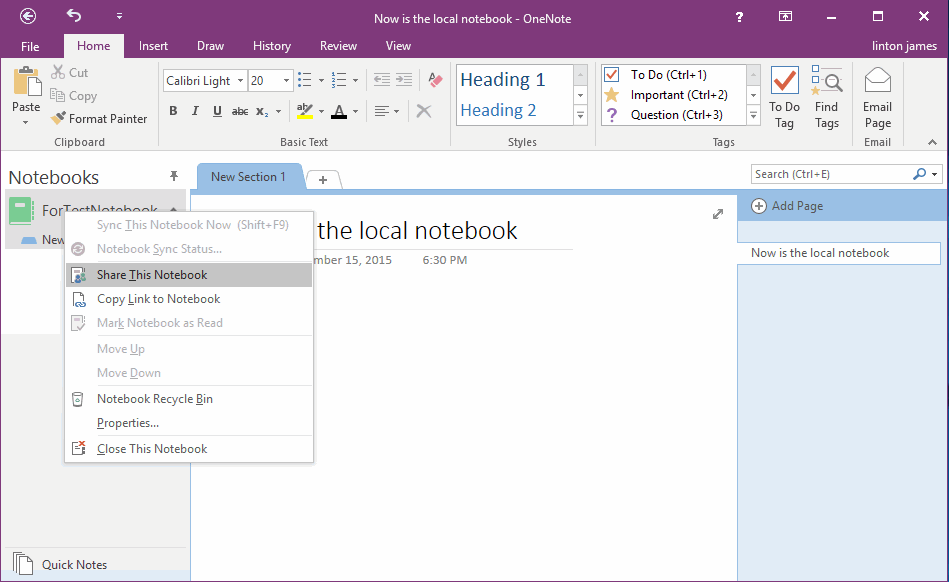The height and width of the screenshot is (582, 949).
Task: Open font color picker arrow
Action: 355,111
